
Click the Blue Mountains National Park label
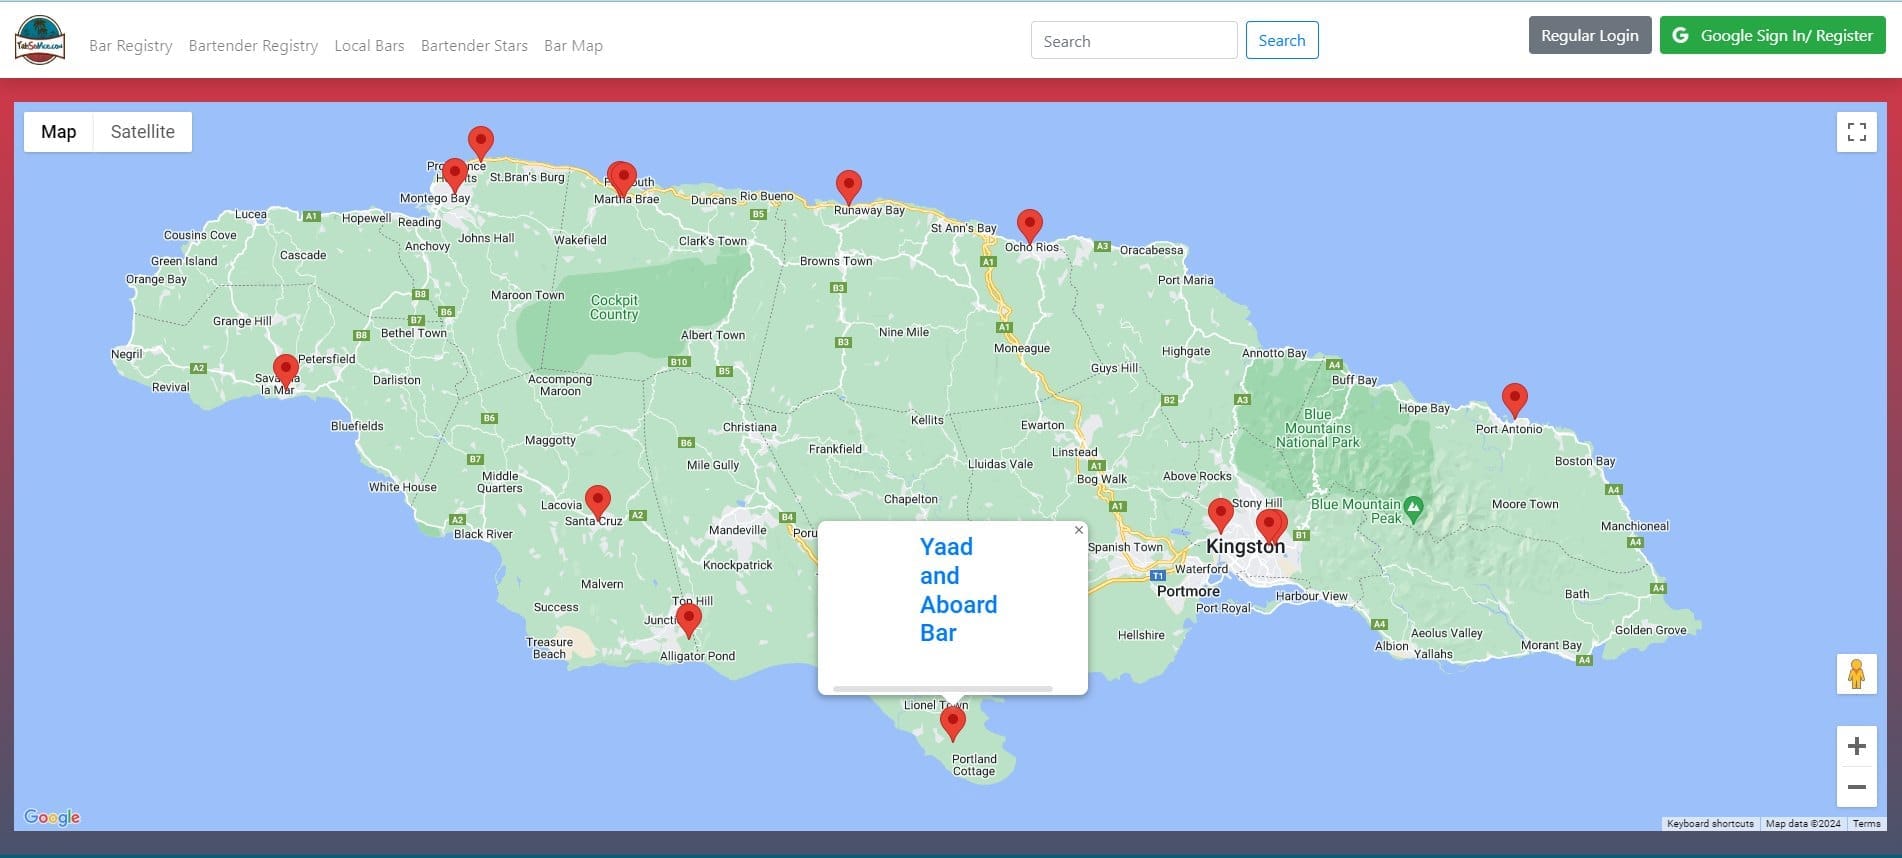(1318, 428)
